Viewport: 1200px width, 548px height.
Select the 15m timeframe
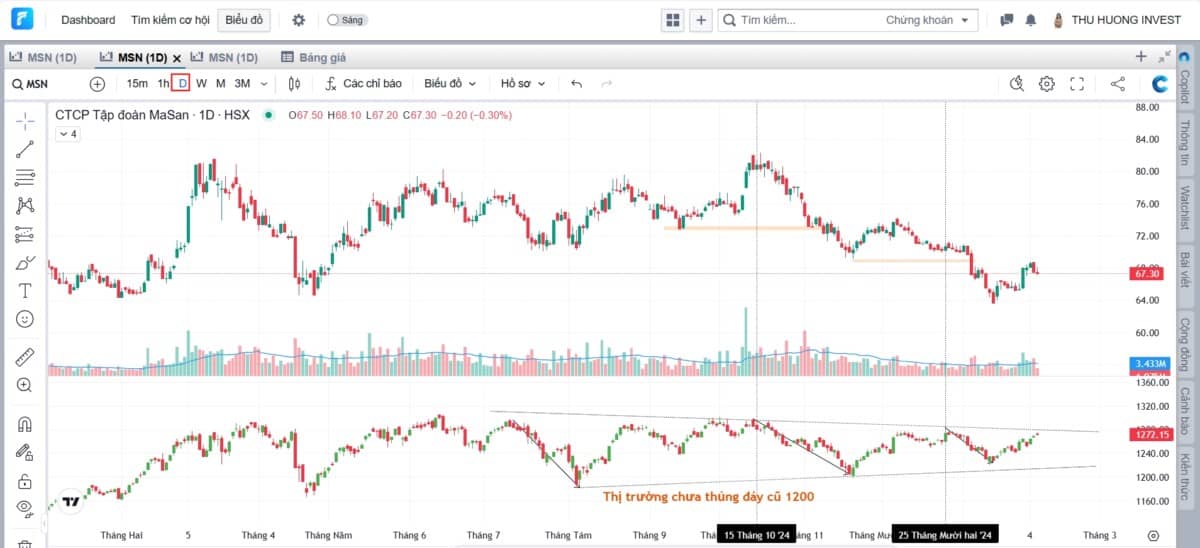click(x=137, y=84)
